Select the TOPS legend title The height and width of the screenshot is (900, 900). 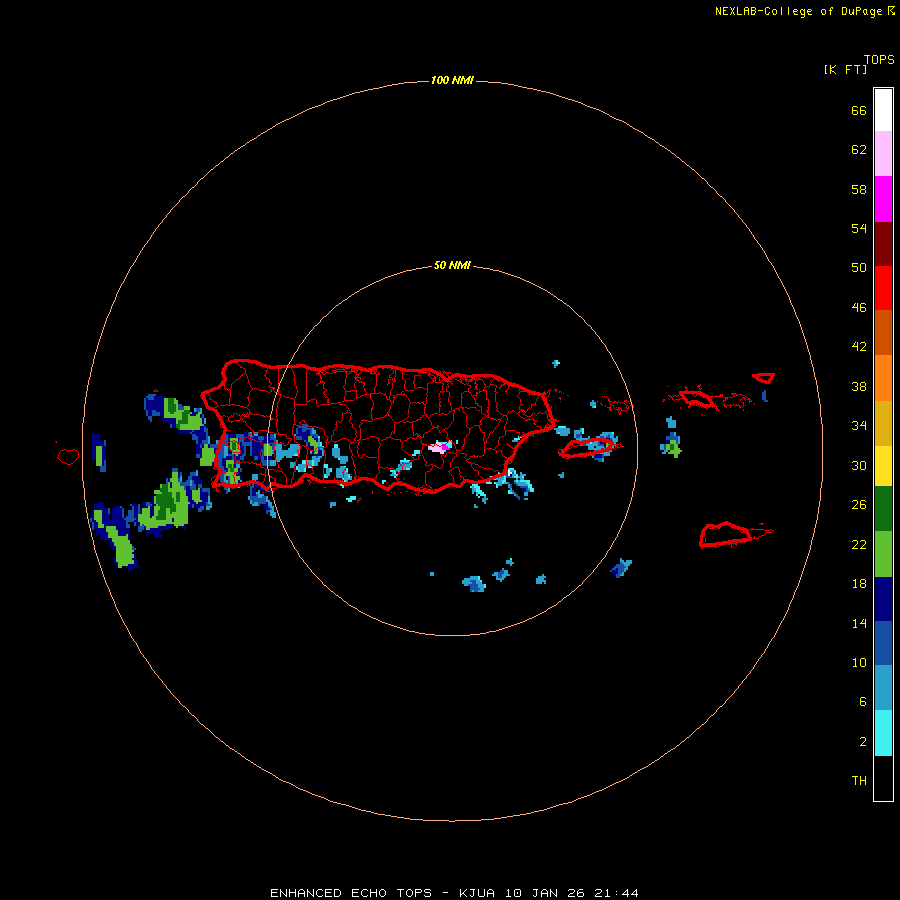click(x=879, y=59)
